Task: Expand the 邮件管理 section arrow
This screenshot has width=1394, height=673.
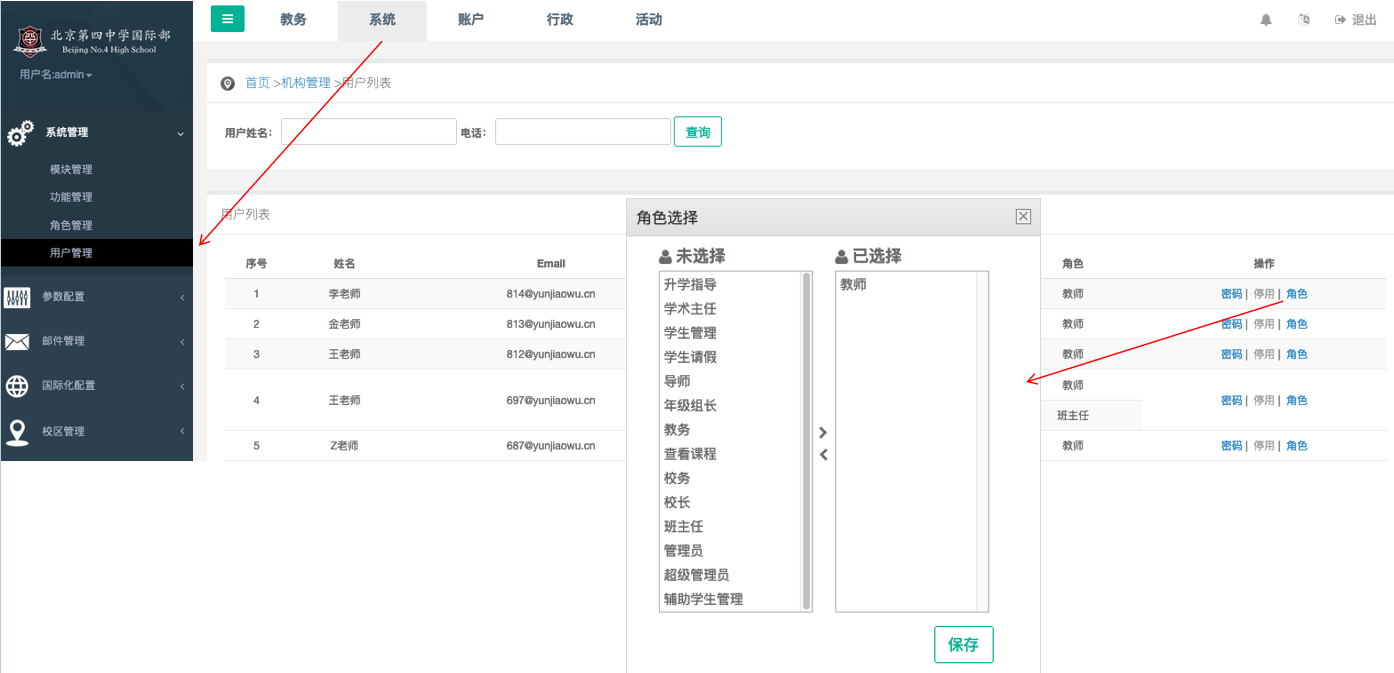Action: [182, 342]
